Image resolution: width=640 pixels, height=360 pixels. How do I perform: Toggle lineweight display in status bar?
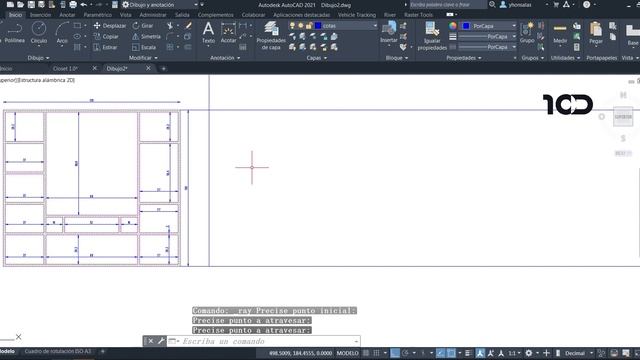click(468, 353)
